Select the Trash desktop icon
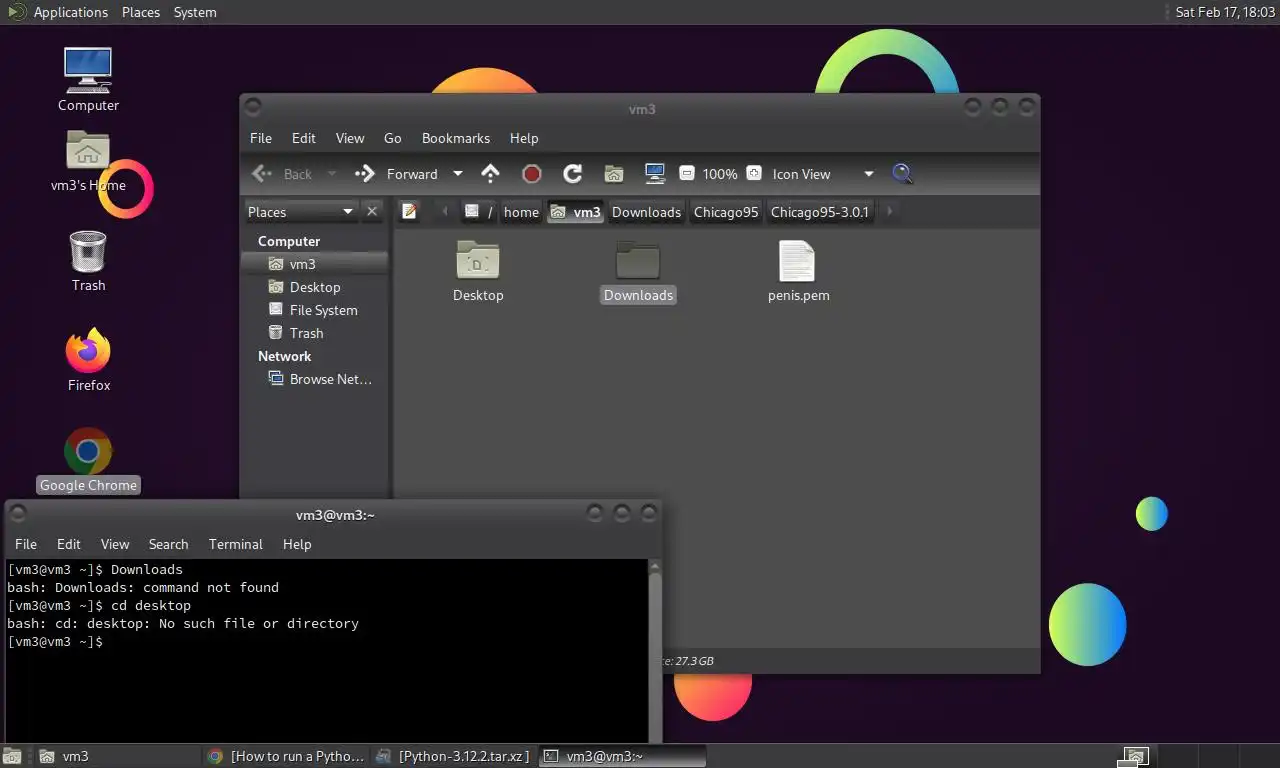Screen dimensions: 1280x768 pyautogui.click(x=88, y=261)
